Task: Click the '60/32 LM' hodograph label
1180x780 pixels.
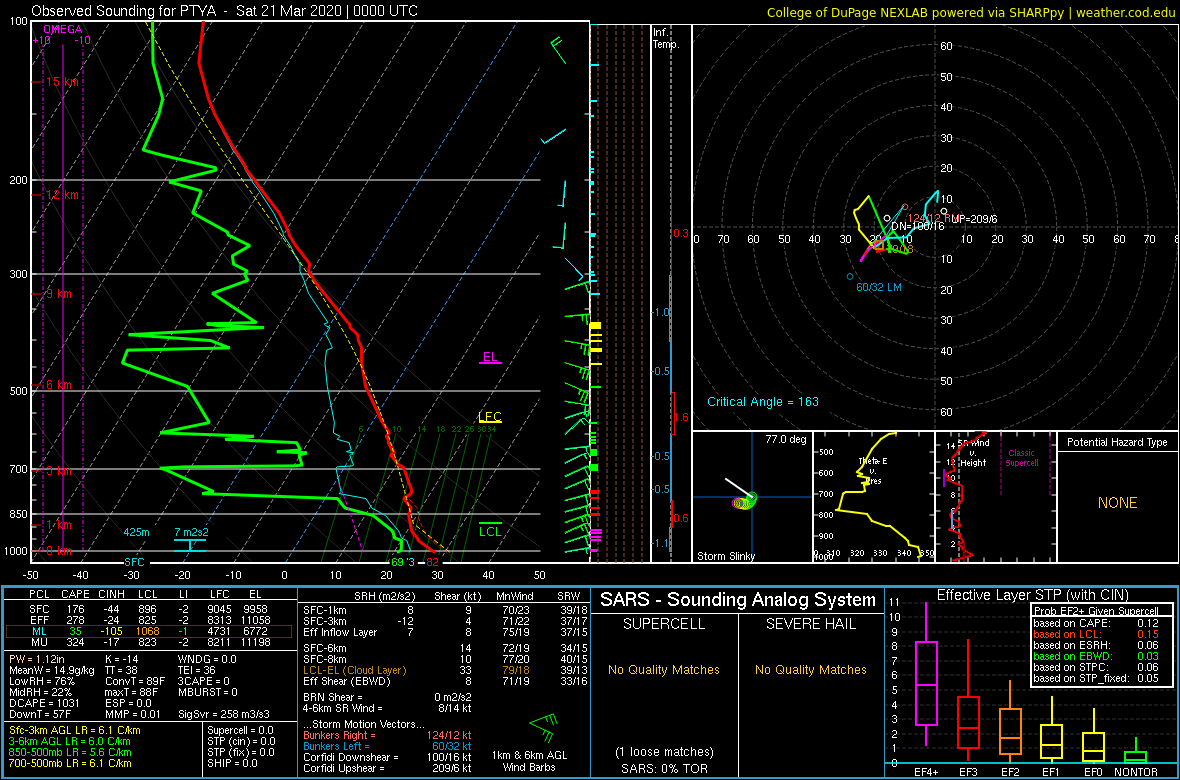Action: [879, 288]
